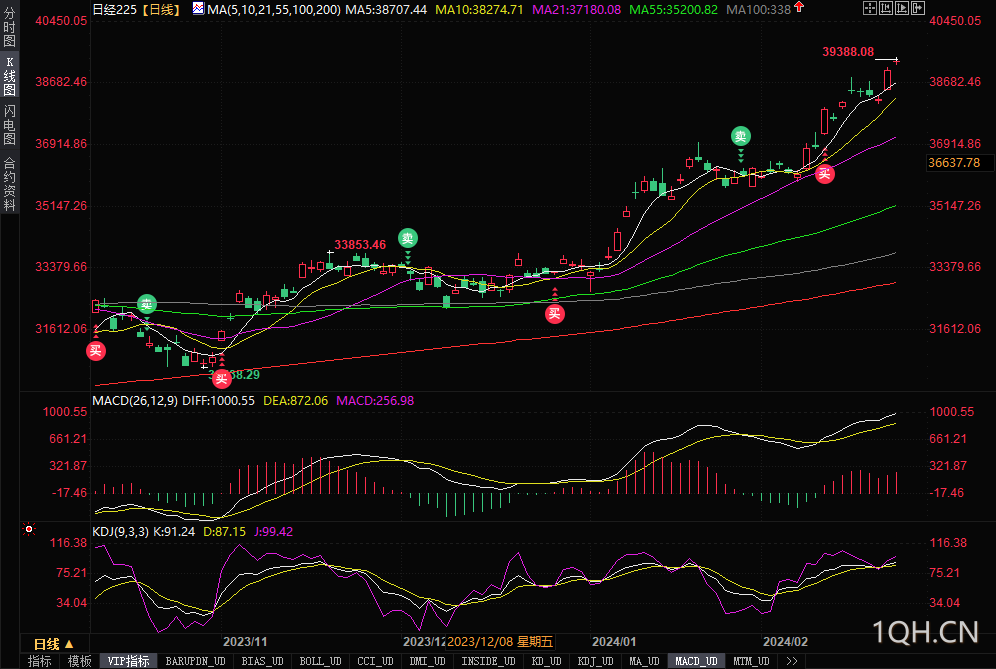This screenshot has width=996, height=669.
Task: Select the BARUPDN_UD indicator
Action: coord(195,661)
